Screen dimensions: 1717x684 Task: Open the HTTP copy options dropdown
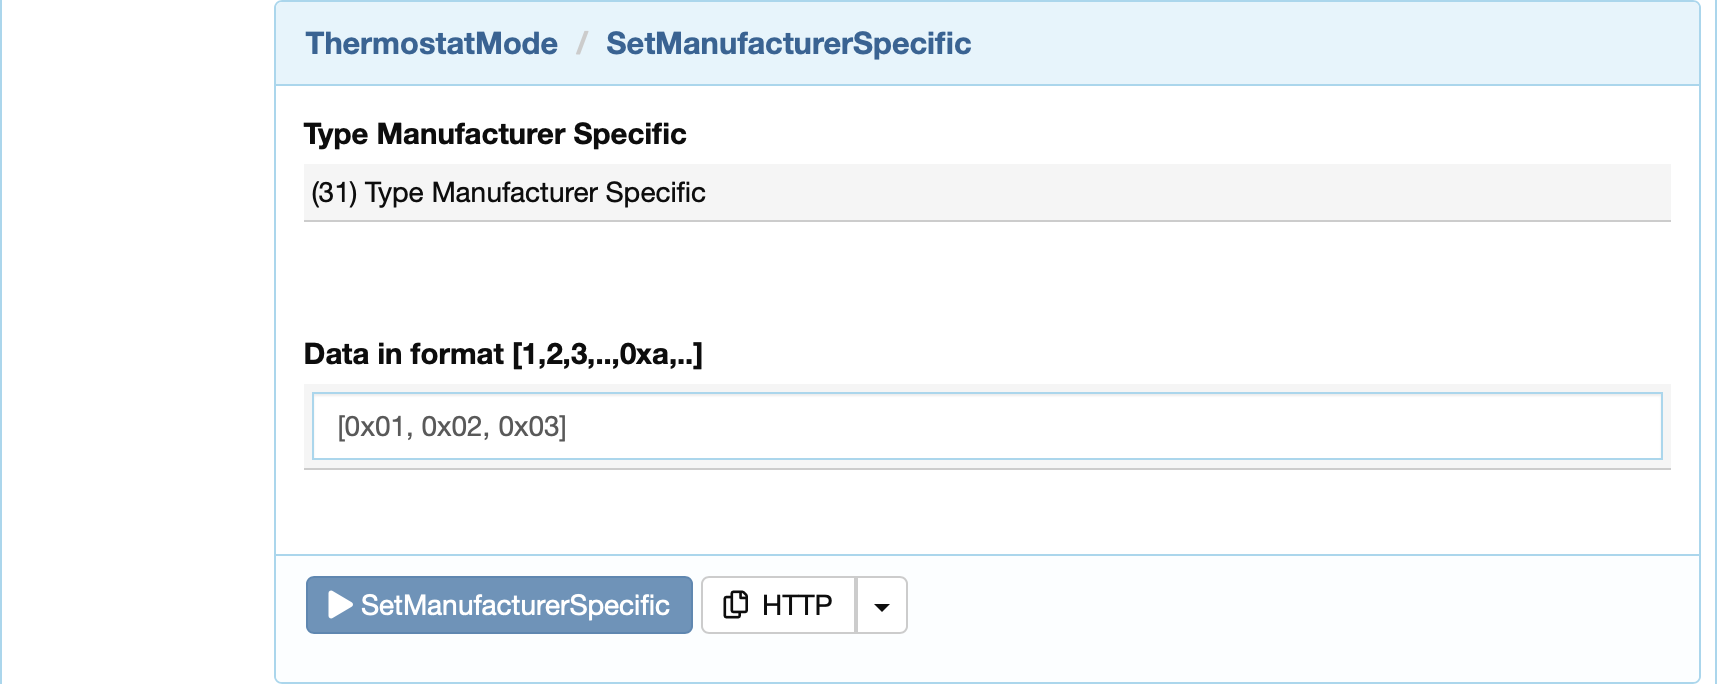click(882, 606)
